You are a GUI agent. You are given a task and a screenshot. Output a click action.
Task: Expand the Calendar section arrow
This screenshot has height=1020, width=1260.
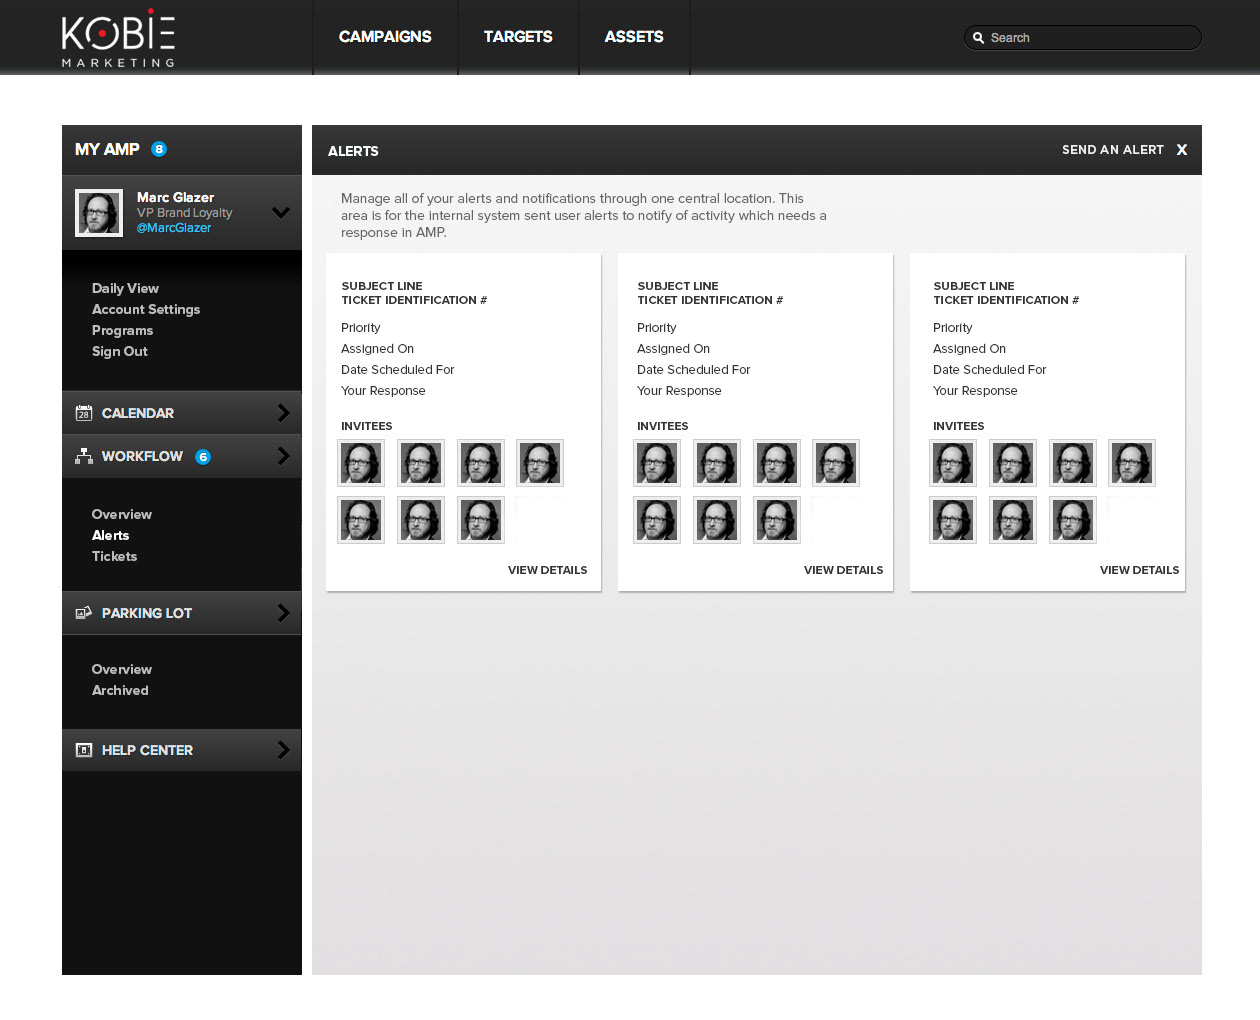[283, 413]
